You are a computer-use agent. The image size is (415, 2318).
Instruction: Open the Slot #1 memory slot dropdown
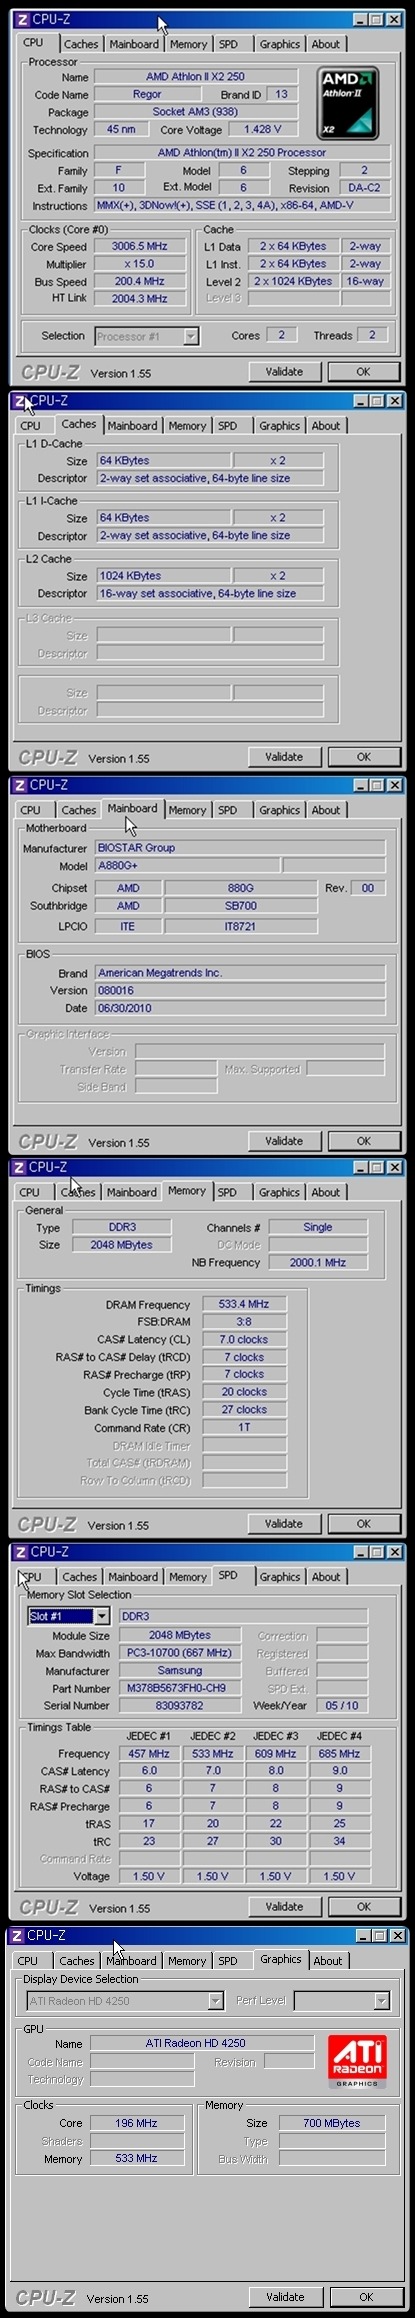[x=101, y=1616]
